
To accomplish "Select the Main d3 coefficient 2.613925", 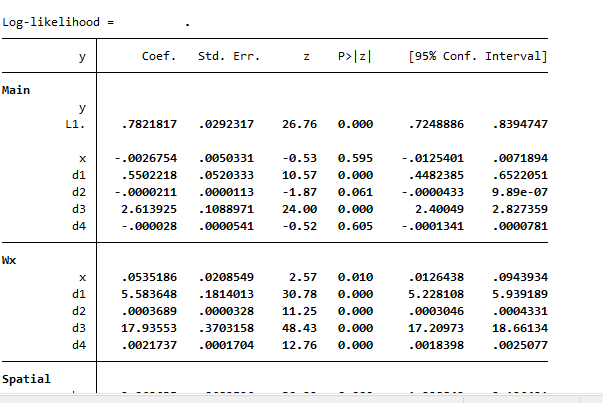I will pos(149,209).
